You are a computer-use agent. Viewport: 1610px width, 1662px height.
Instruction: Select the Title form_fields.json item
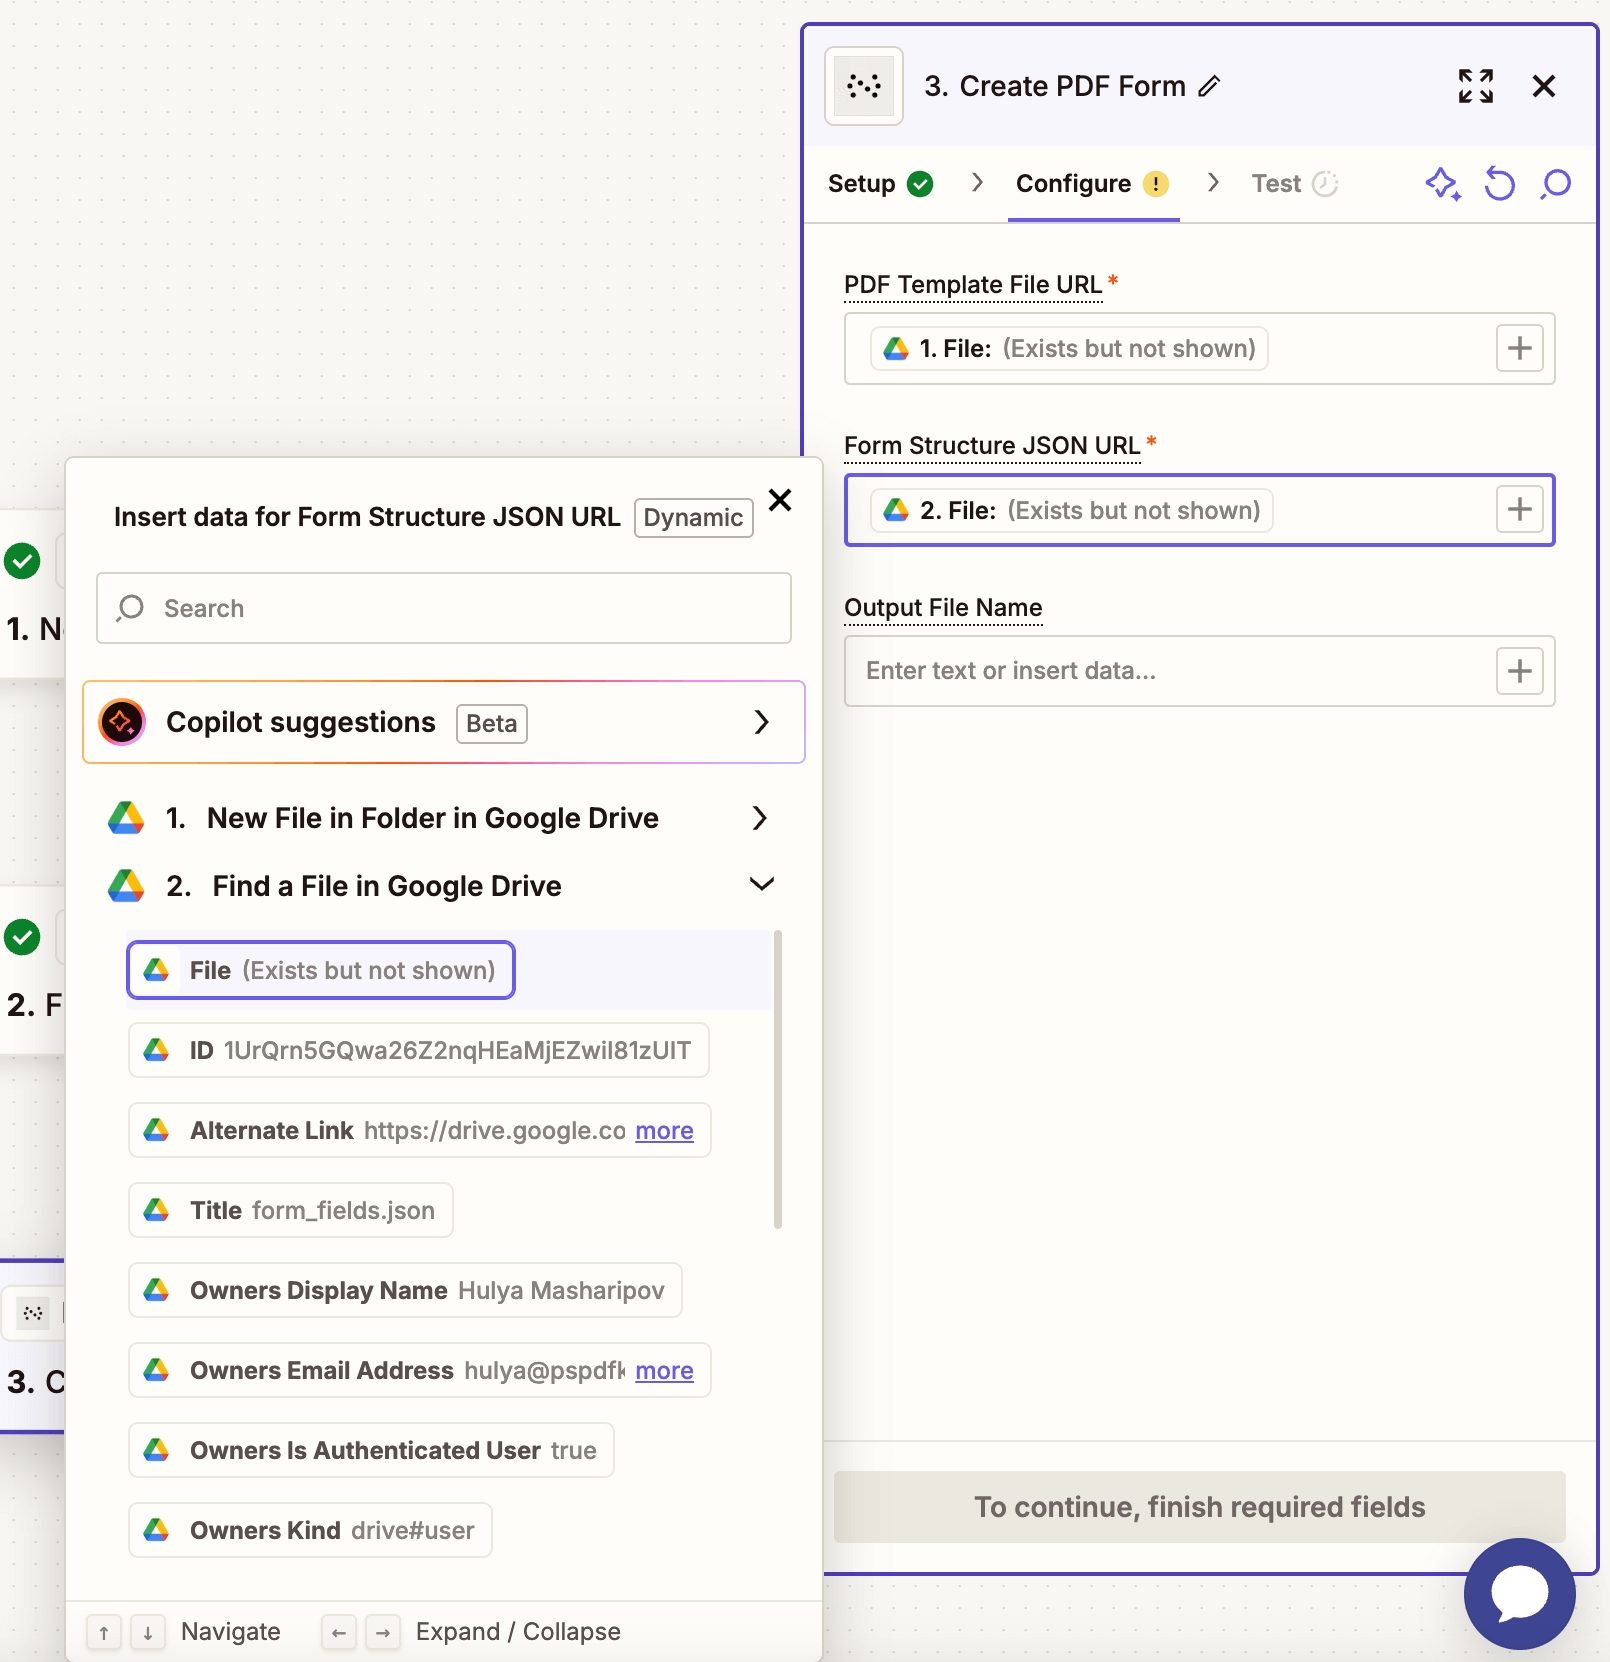click(x=290, y=1211)
